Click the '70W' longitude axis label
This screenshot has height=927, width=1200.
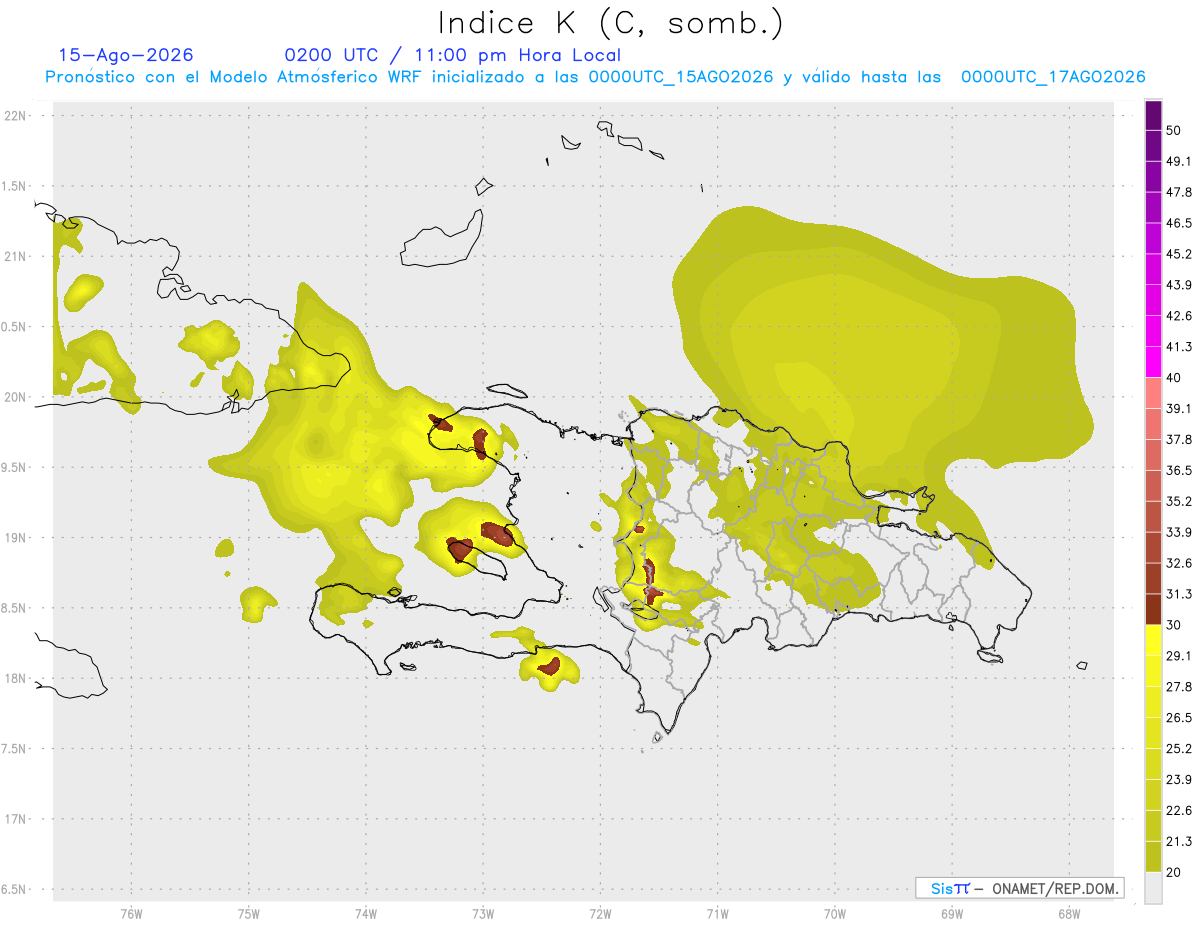tap(835, 913)
